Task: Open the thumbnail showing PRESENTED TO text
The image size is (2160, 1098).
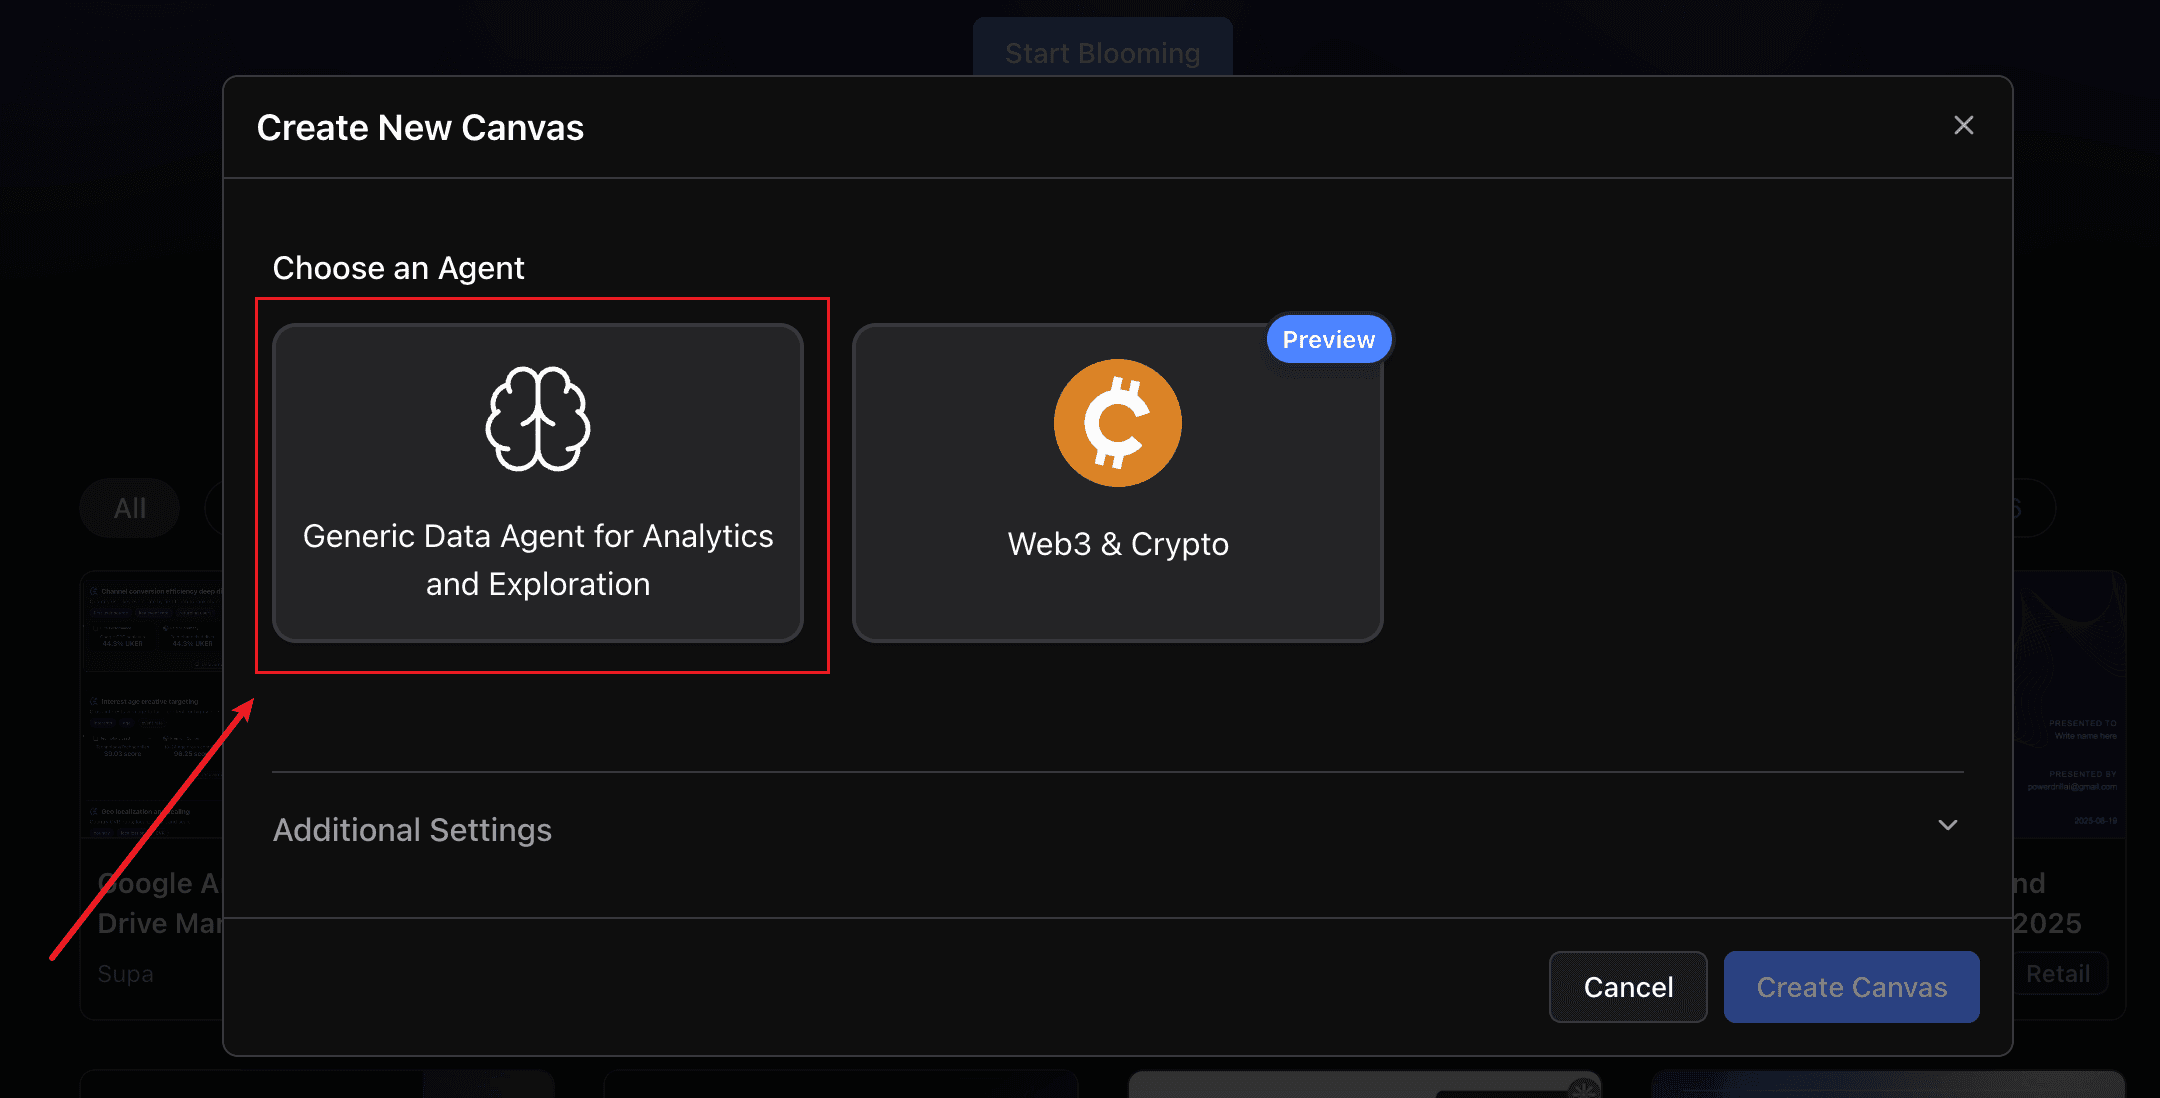Action: [2068, 705]
